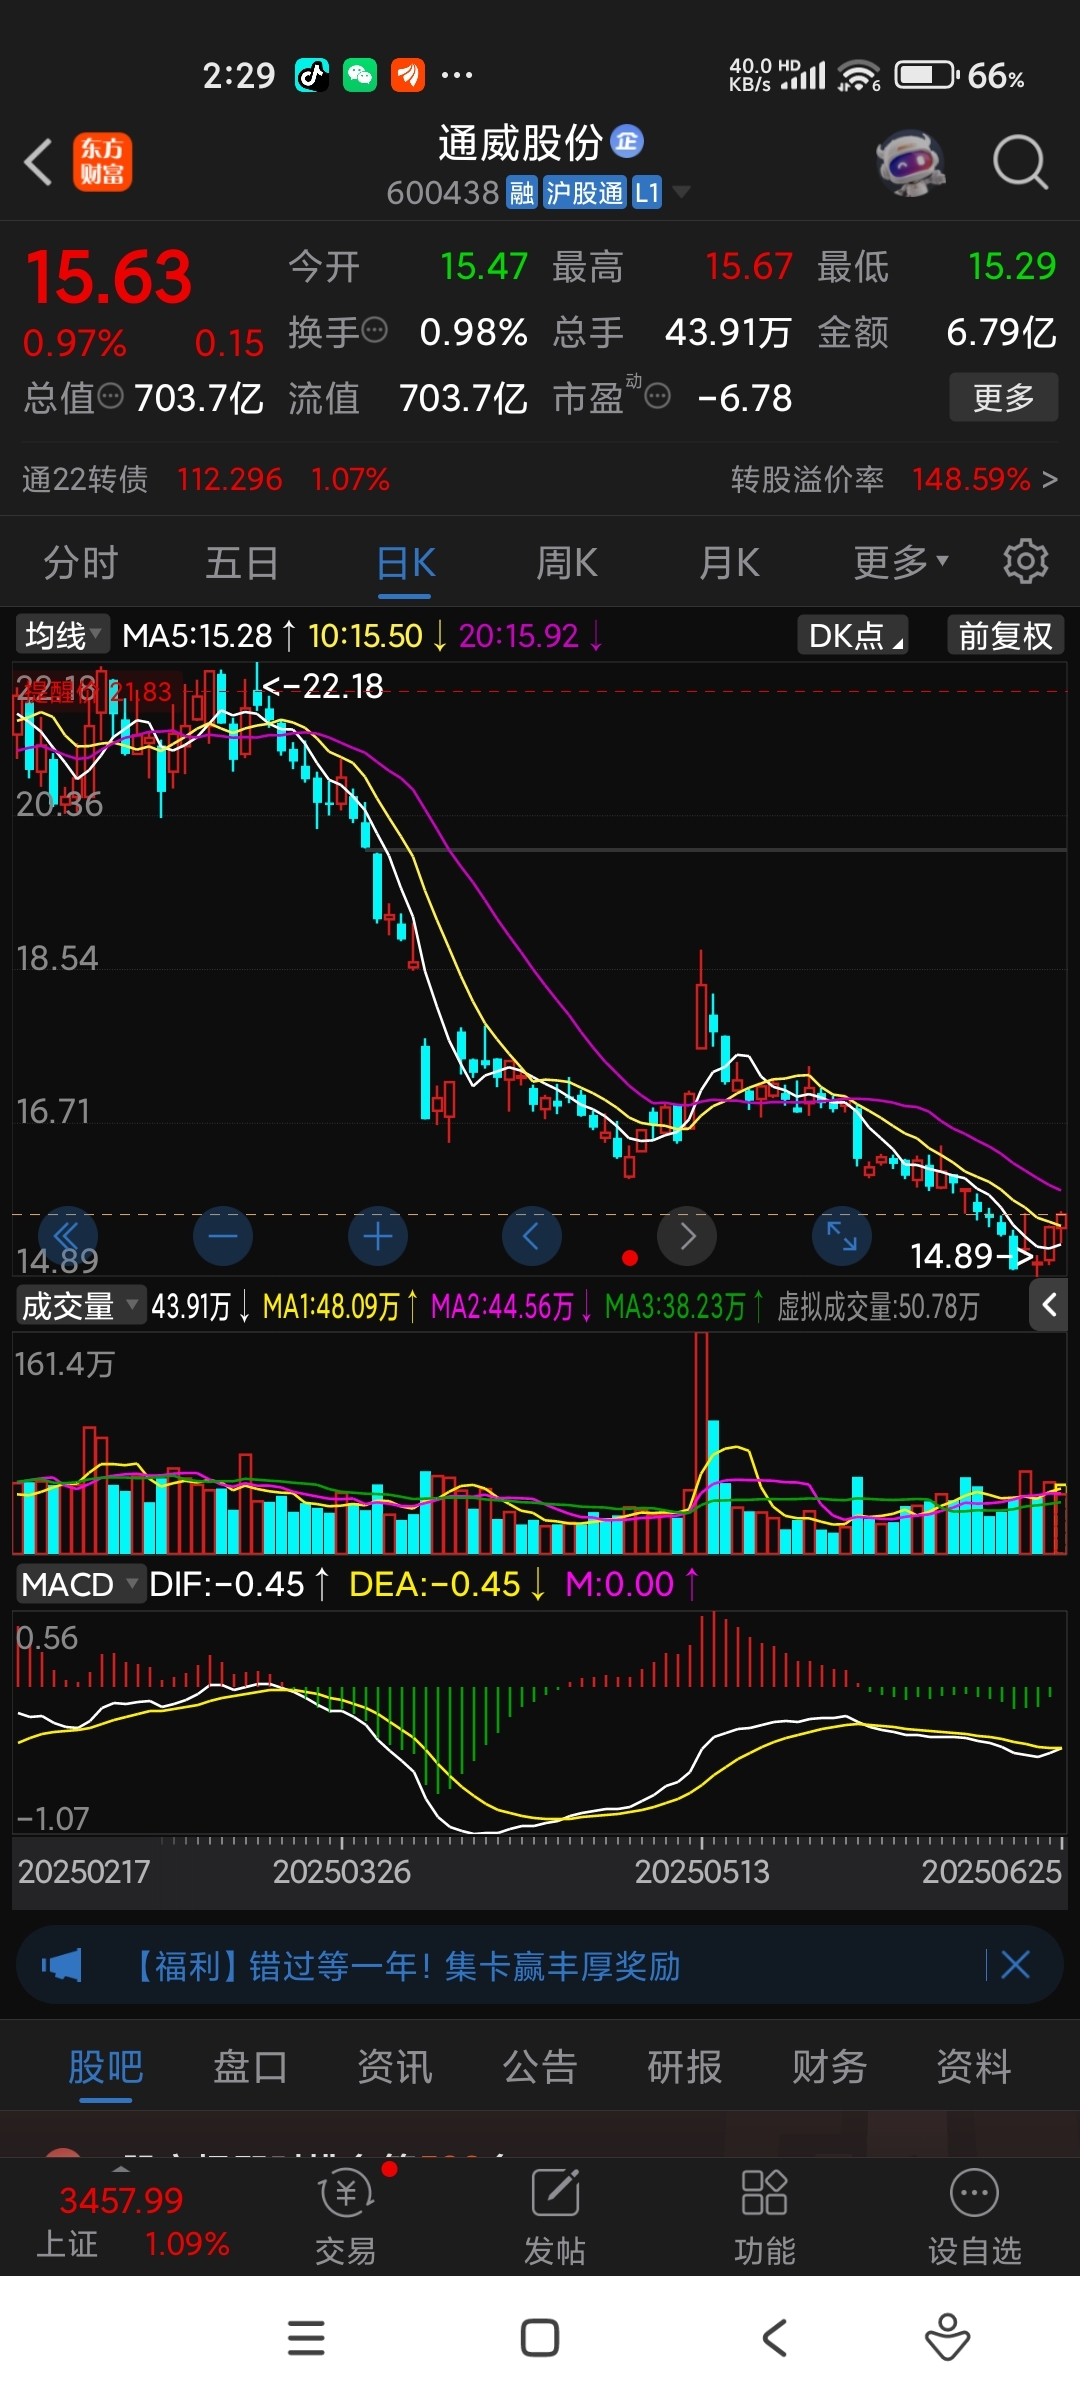The width and height of the screenshot is (1080, 2400).
Task: Open 成交量 indicator dropdown
Action: click(x=81, y=1305)
